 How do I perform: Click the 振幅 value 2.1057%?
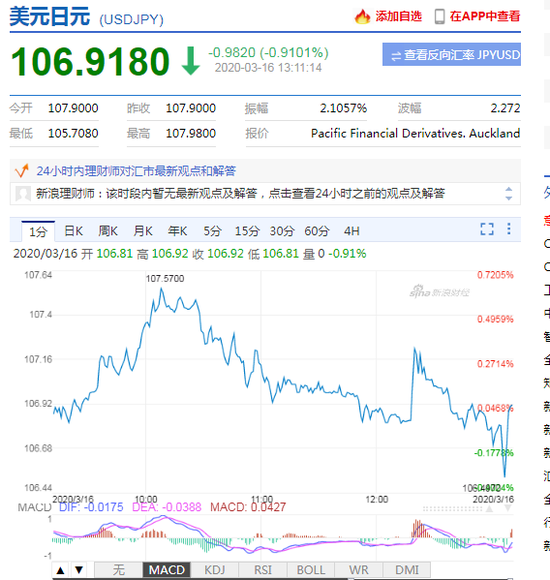(x=343, y=108)
